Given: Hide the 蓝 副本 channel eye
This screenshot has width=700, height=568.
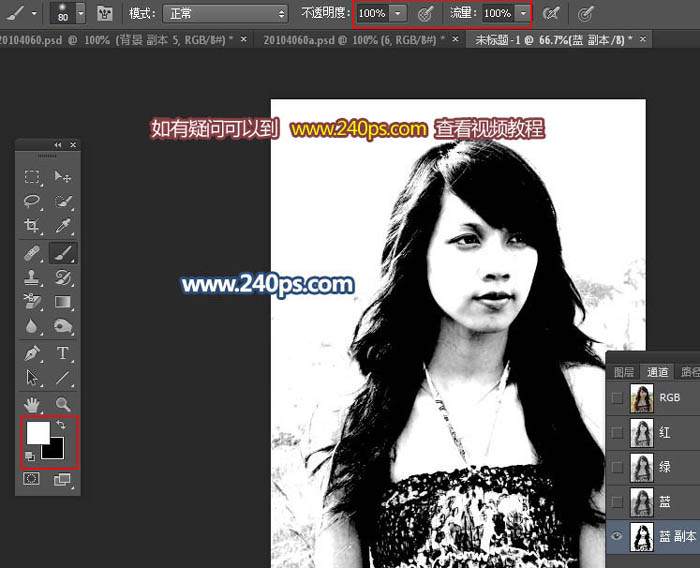Looking at the screenshot, I should tap(617, 537).
